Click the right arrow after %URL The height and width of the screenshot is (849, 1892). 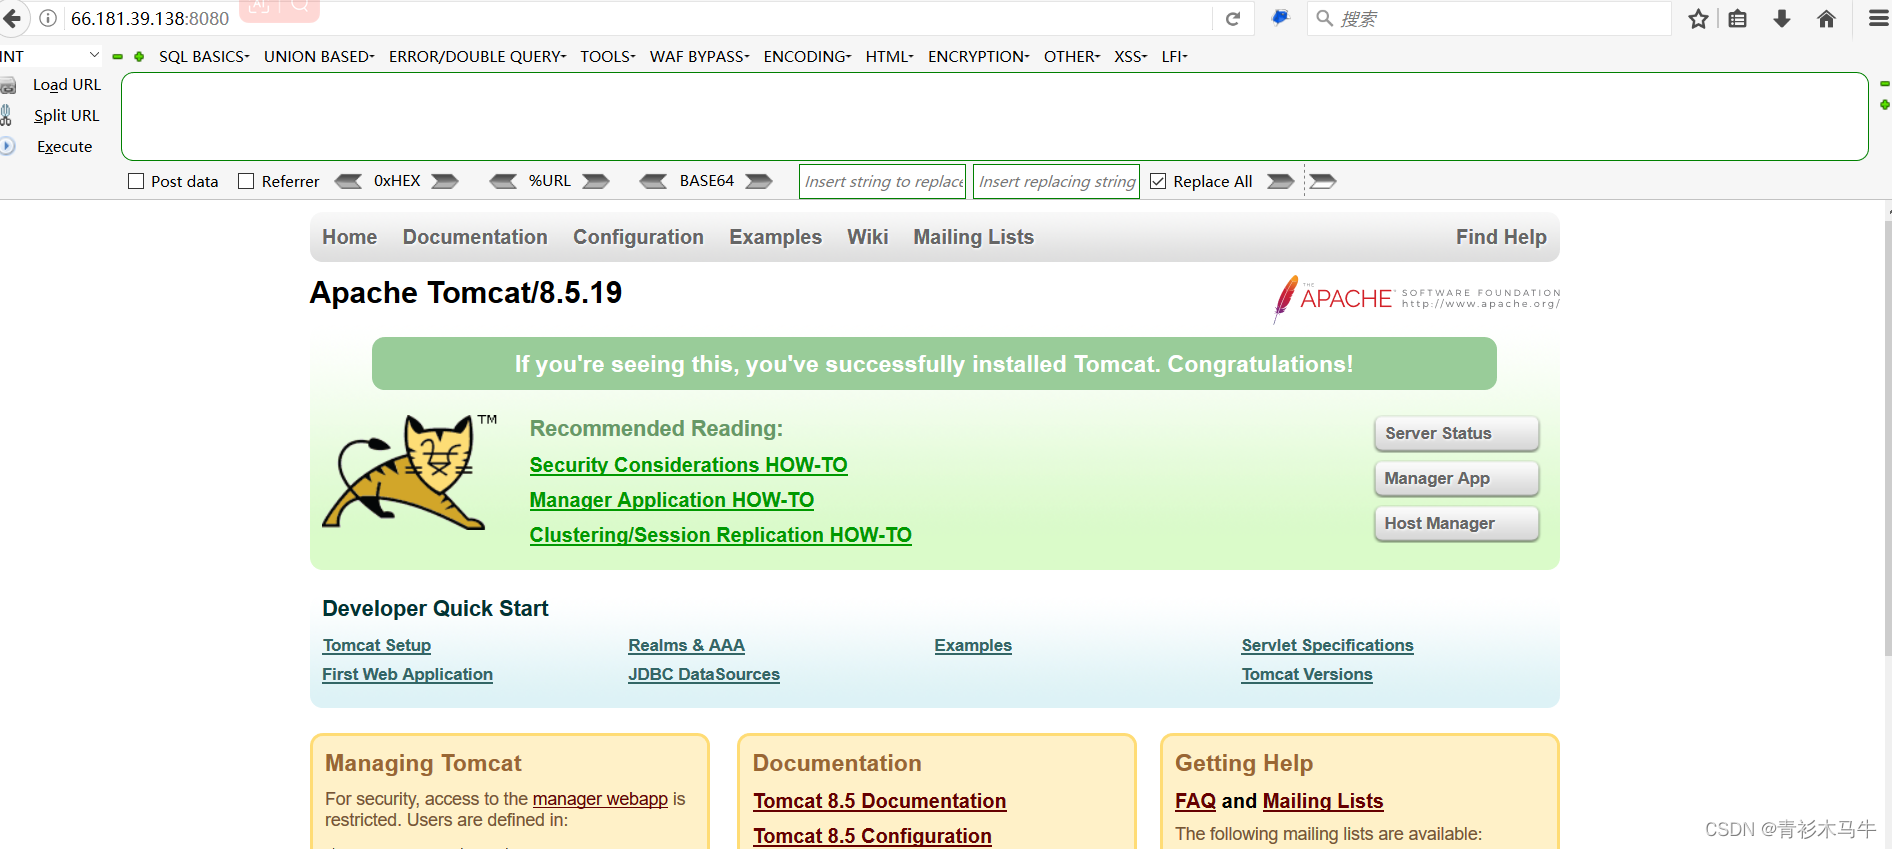tap(596, 181)
